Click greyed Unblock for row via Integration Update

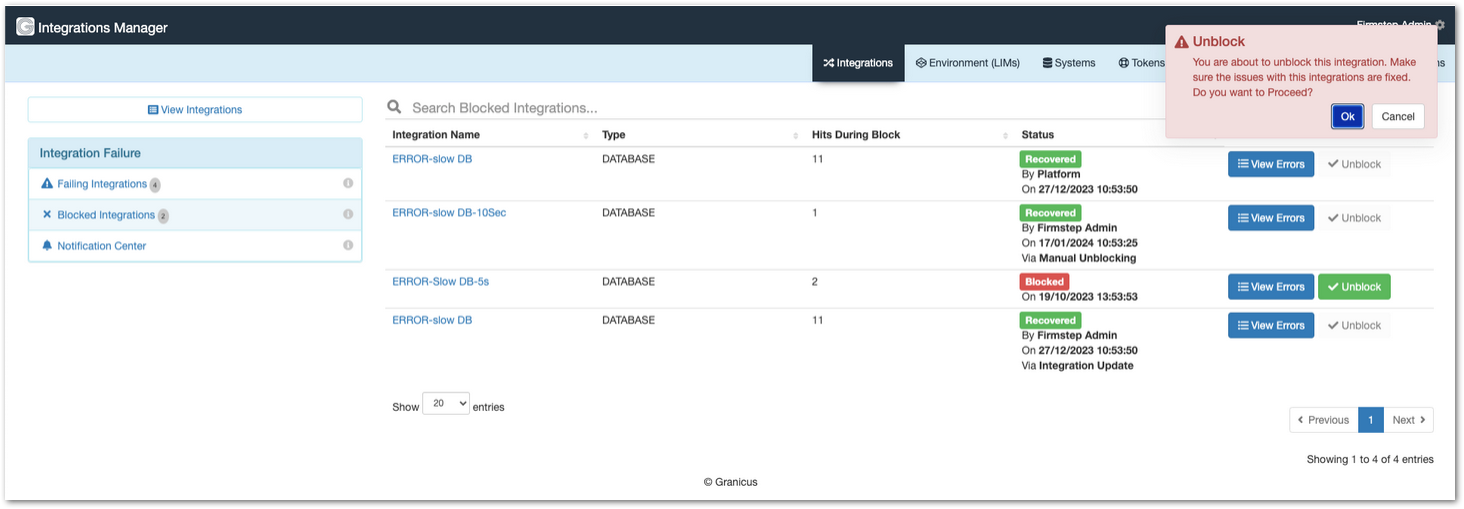coord(1354,325)
